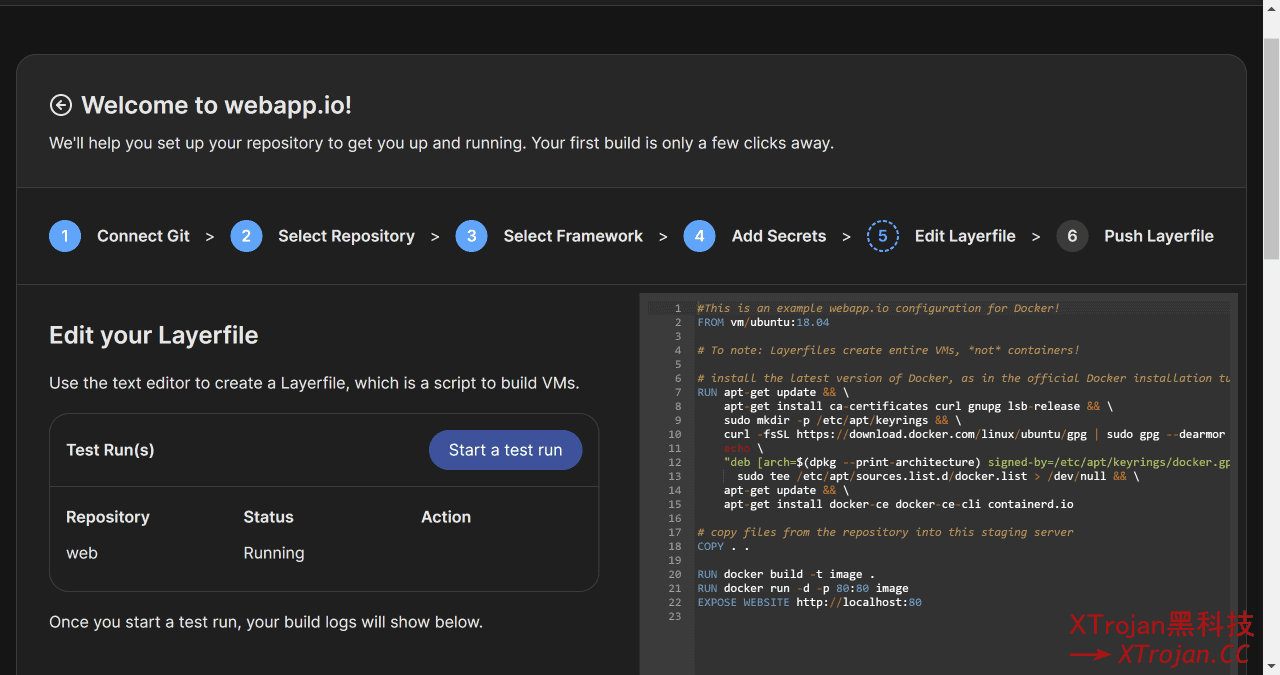The width and height of the screenshot is (1280, 675).
Task: Start a test run
Action: tap(505, 450)
